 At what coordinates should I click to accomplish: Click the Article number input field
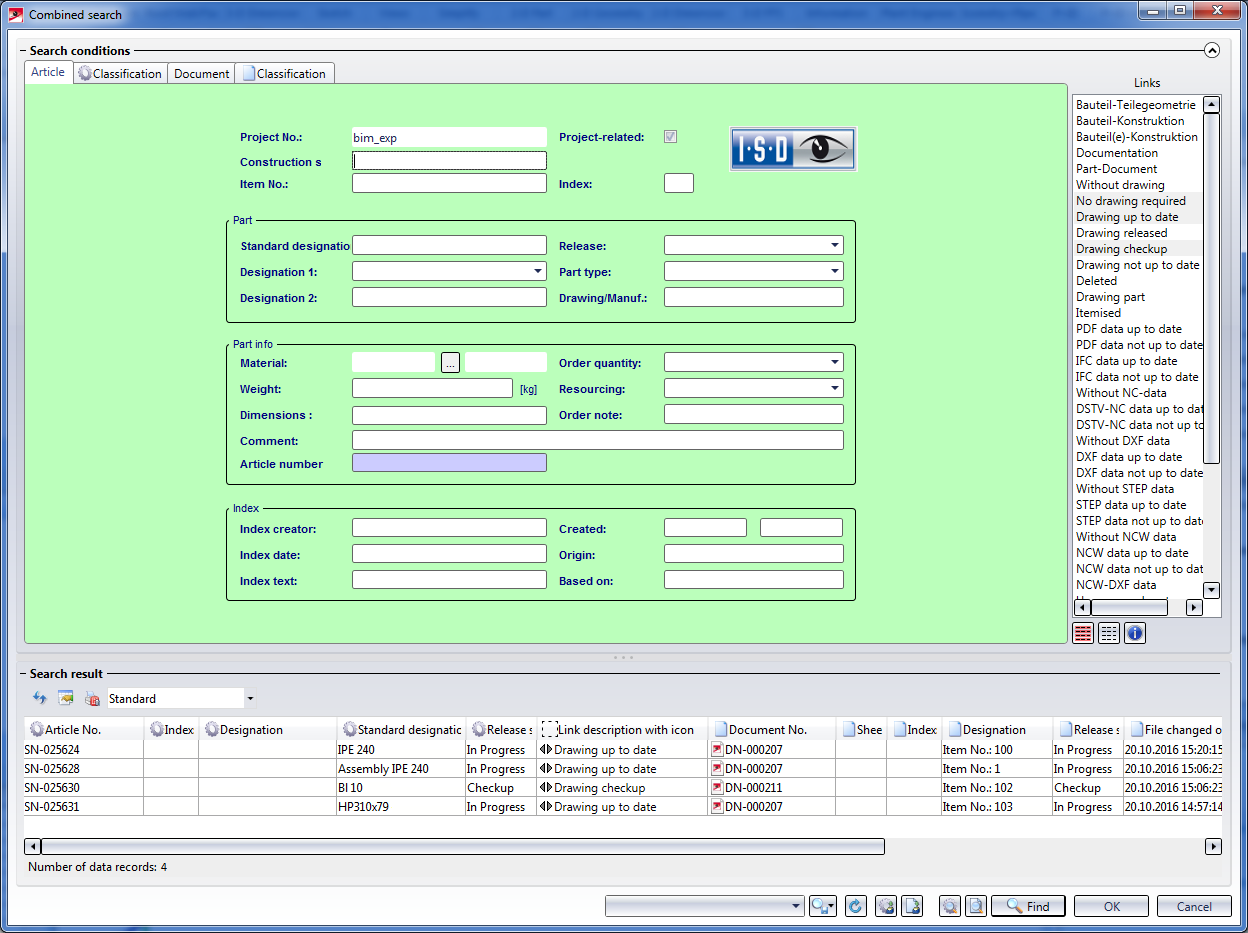click(449, 463)
